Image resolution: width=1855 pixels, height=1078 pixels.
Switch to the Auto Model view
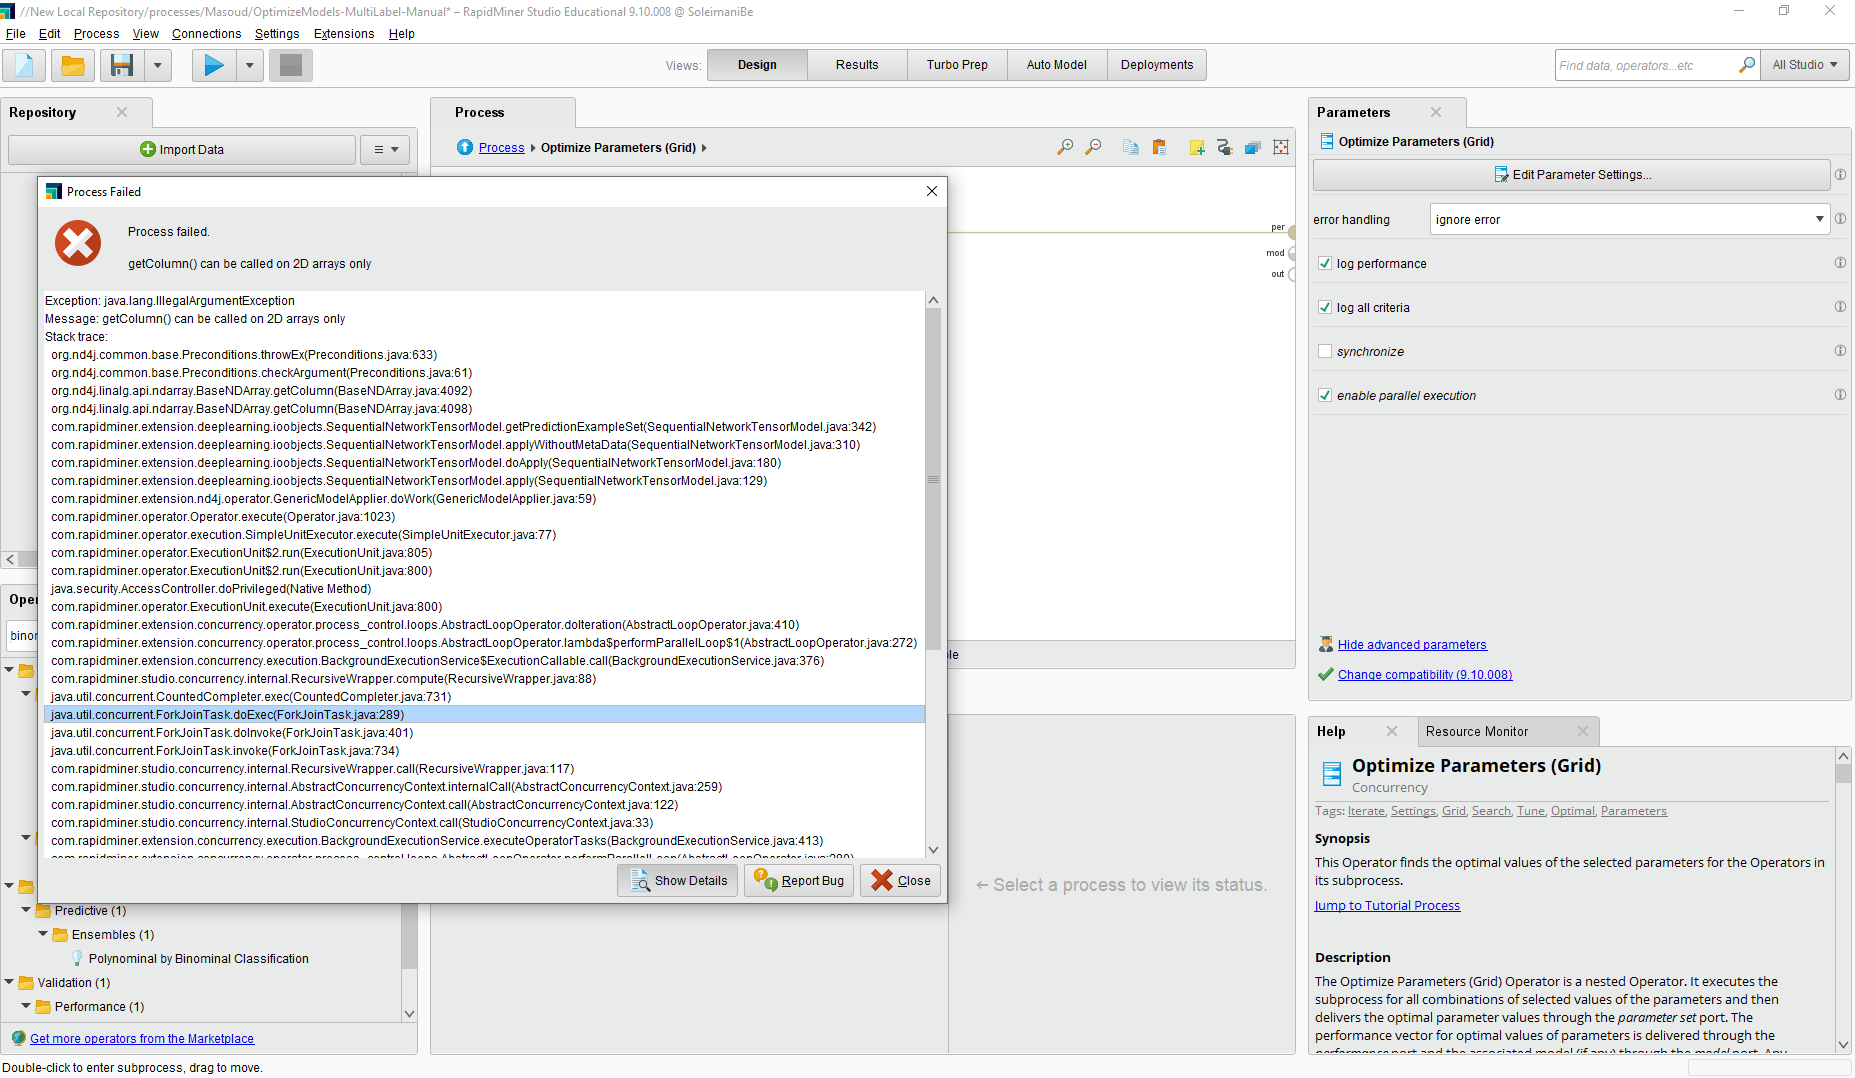coord(1056,65)
